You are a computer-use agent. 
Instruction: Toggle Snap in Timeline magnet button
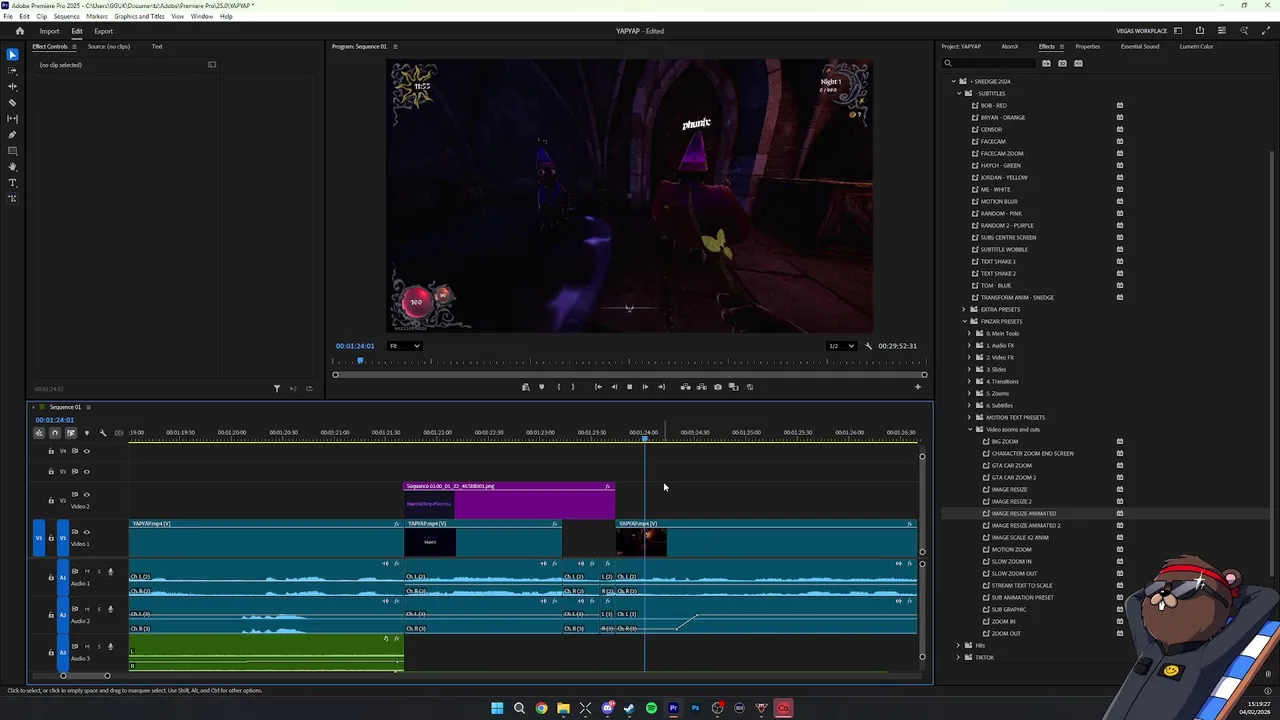point(55,433)
